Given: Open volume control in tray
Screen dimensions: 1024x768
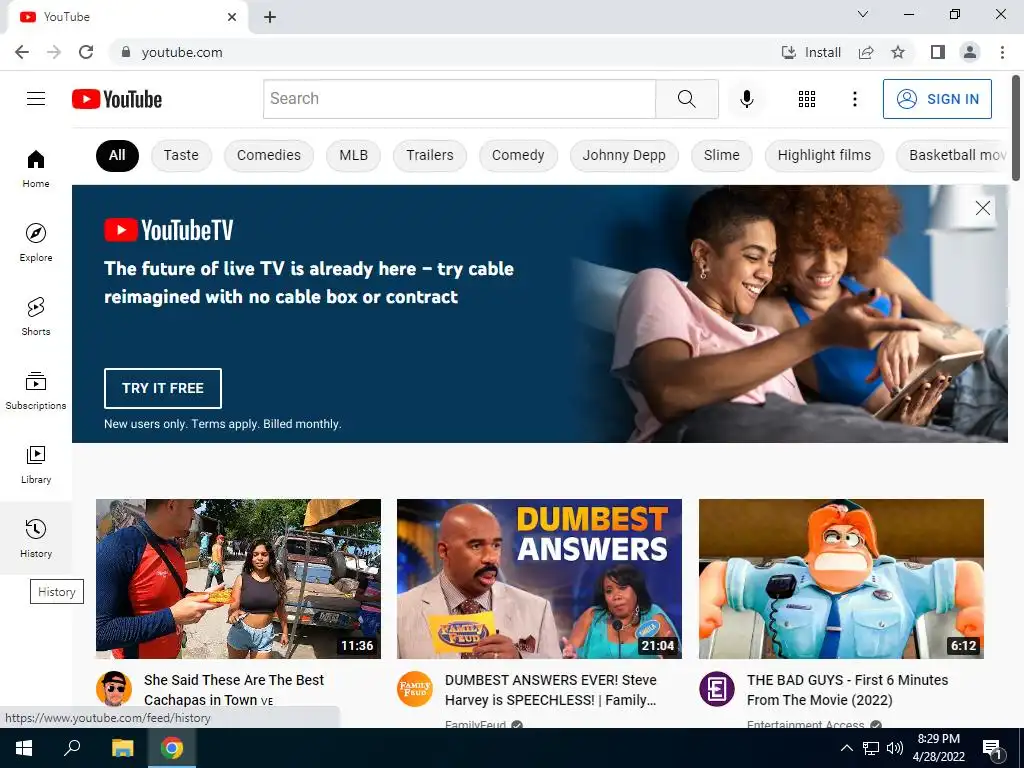Looking at the screenshot, I should (895, 748).
